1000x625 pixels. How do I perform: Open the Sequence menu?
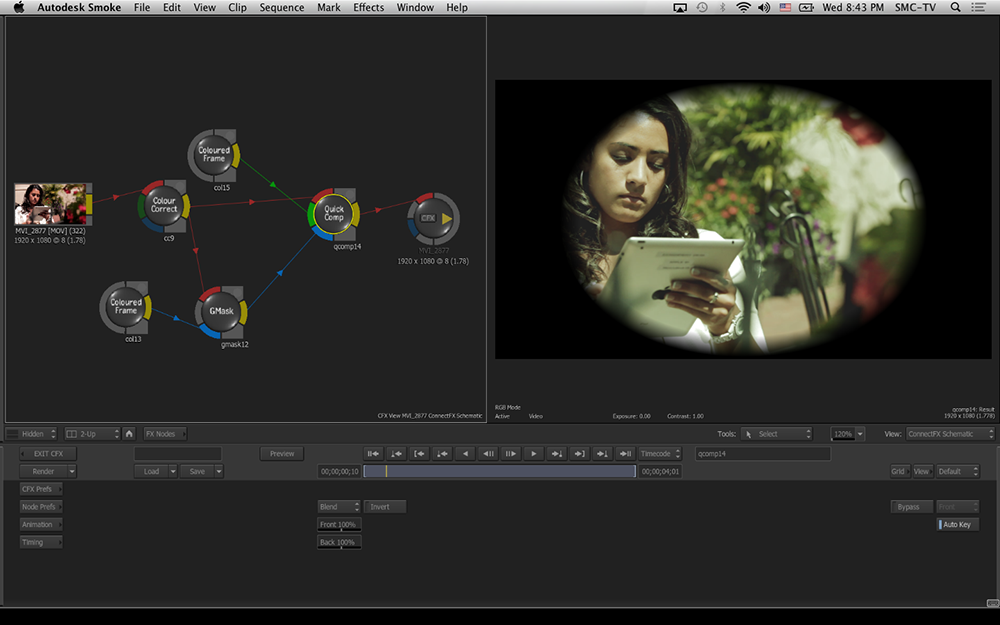click(x=281, y=8)
